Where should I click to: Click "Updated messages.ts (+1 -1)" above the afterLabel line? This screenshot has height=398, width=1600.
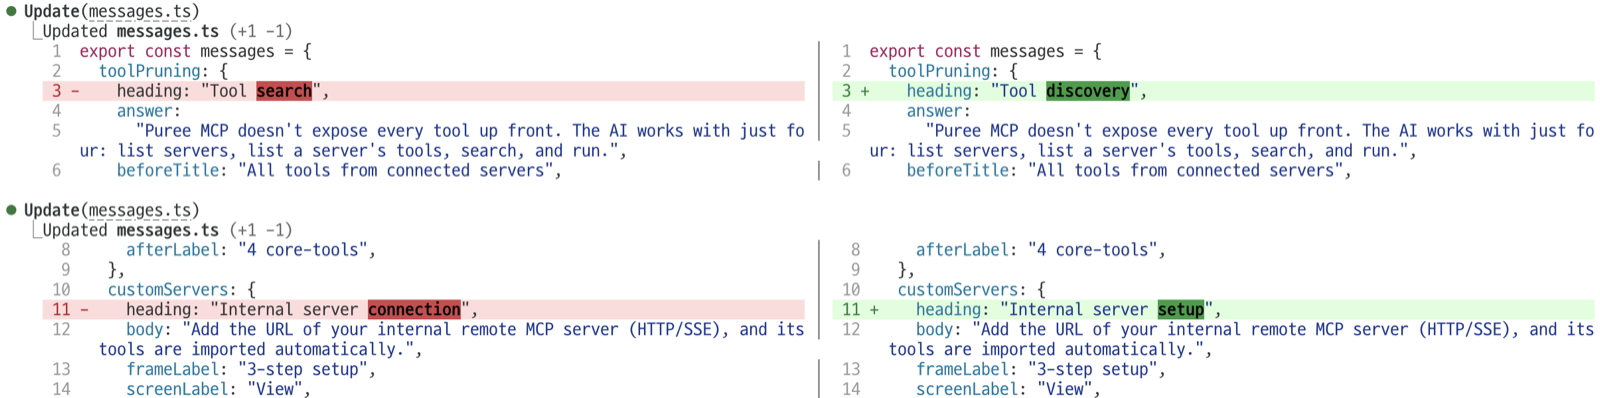(167, 230)
